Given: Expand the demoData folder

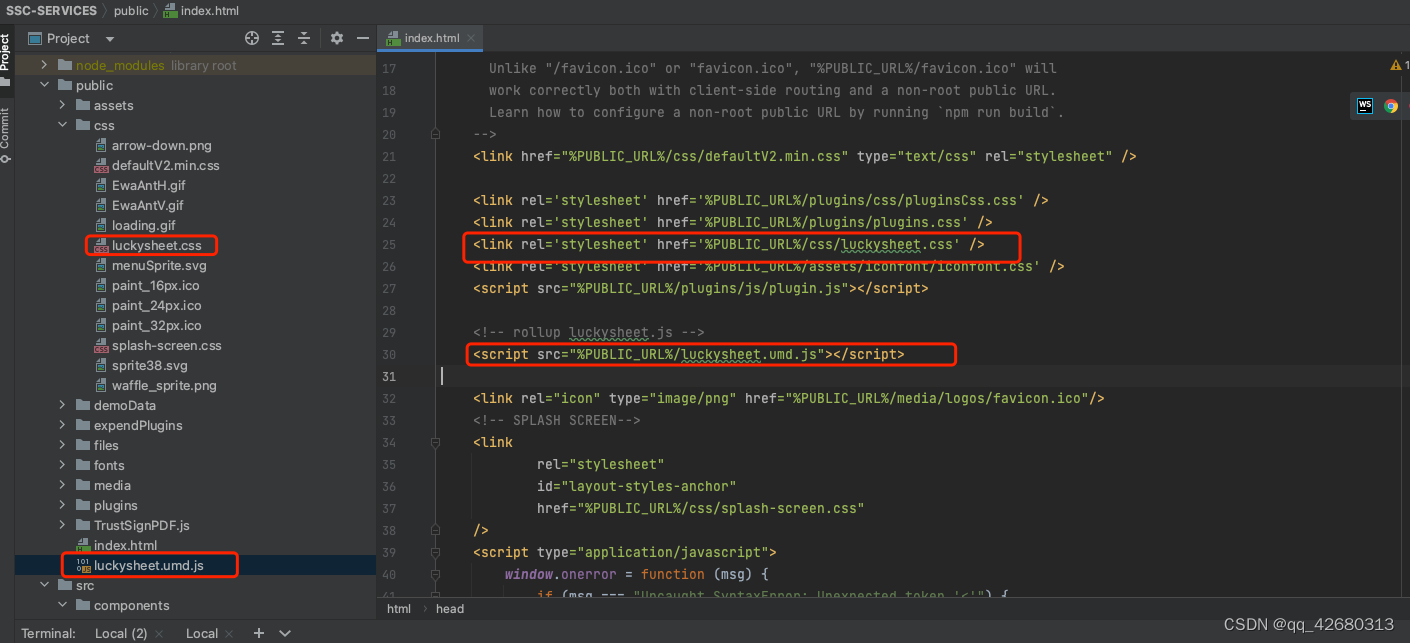Looking at the screenshot, I should pos(61,405).
